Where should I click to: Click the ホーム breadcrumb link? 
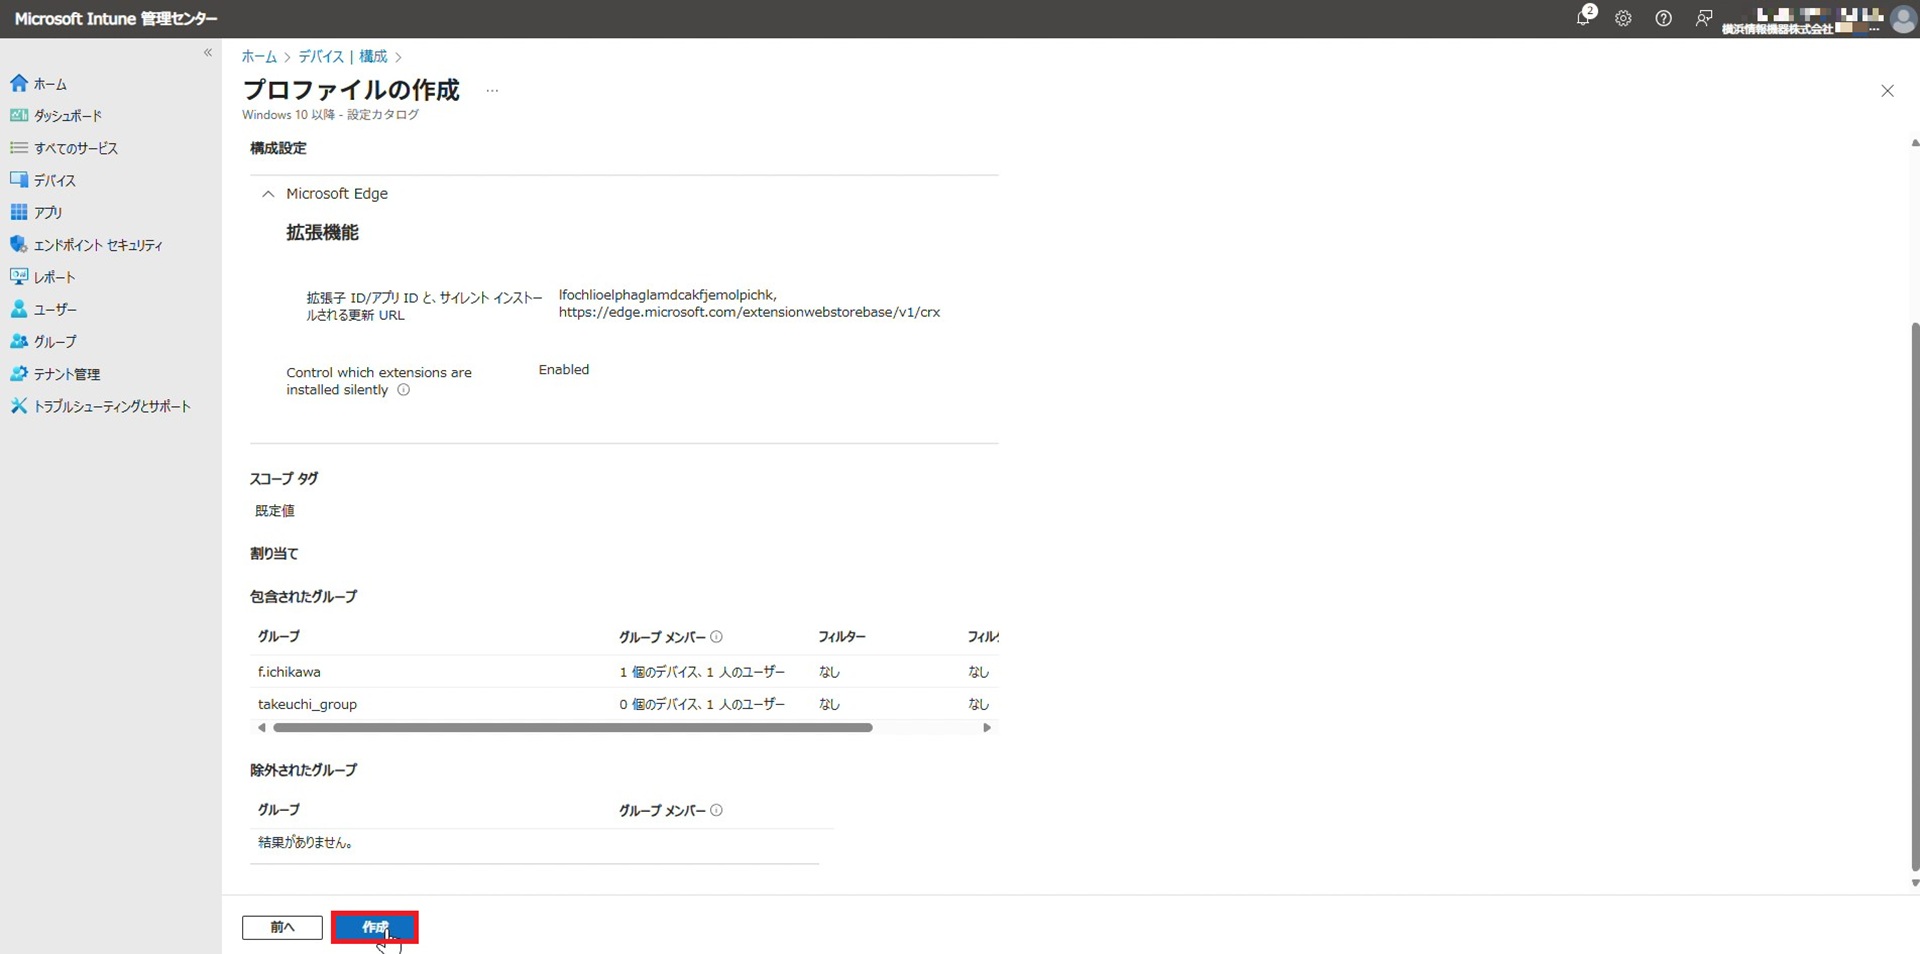pos(259,57)
